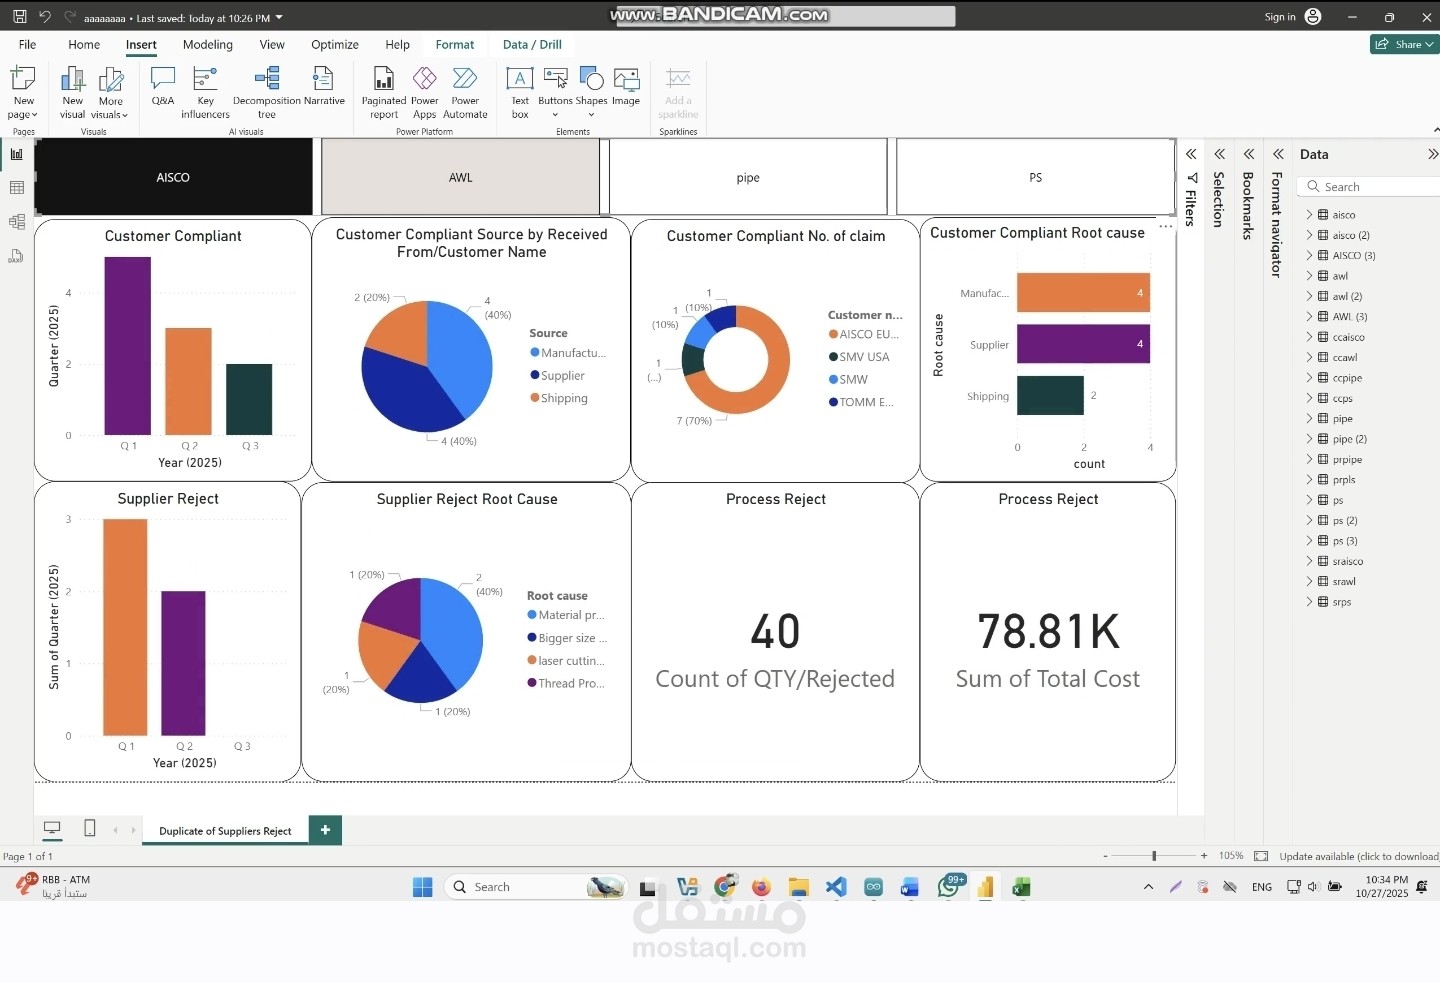Insert Power Automate visual
This screenshot has height=983, width=1440.
pos(465,92)
